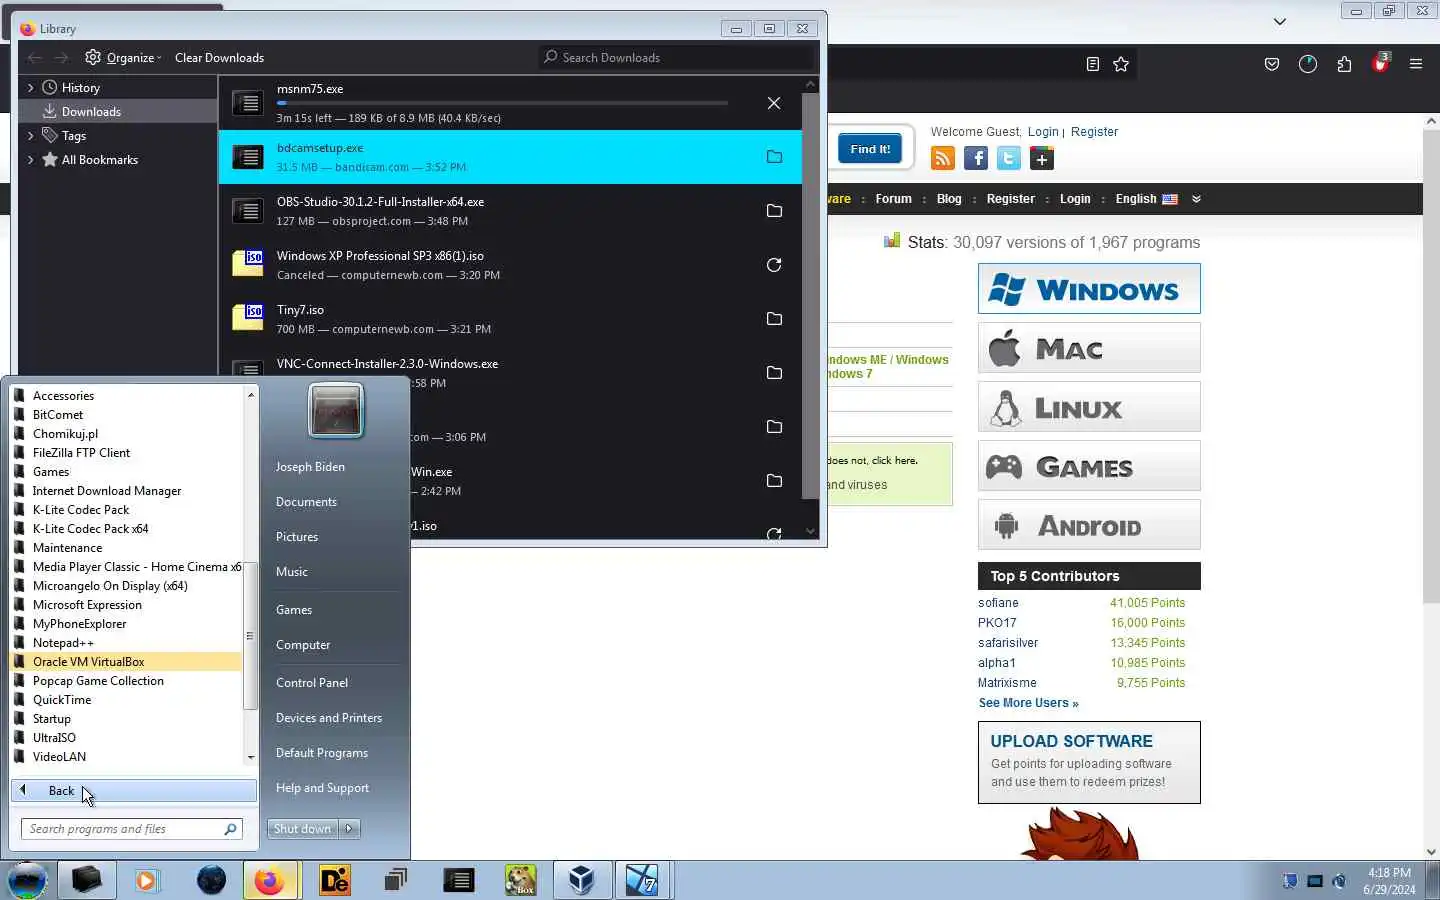Image resolution: width=1440 pixels, height=900 pixels.
Task: Open Firefox from the taskbar
Action: point(269,881)
